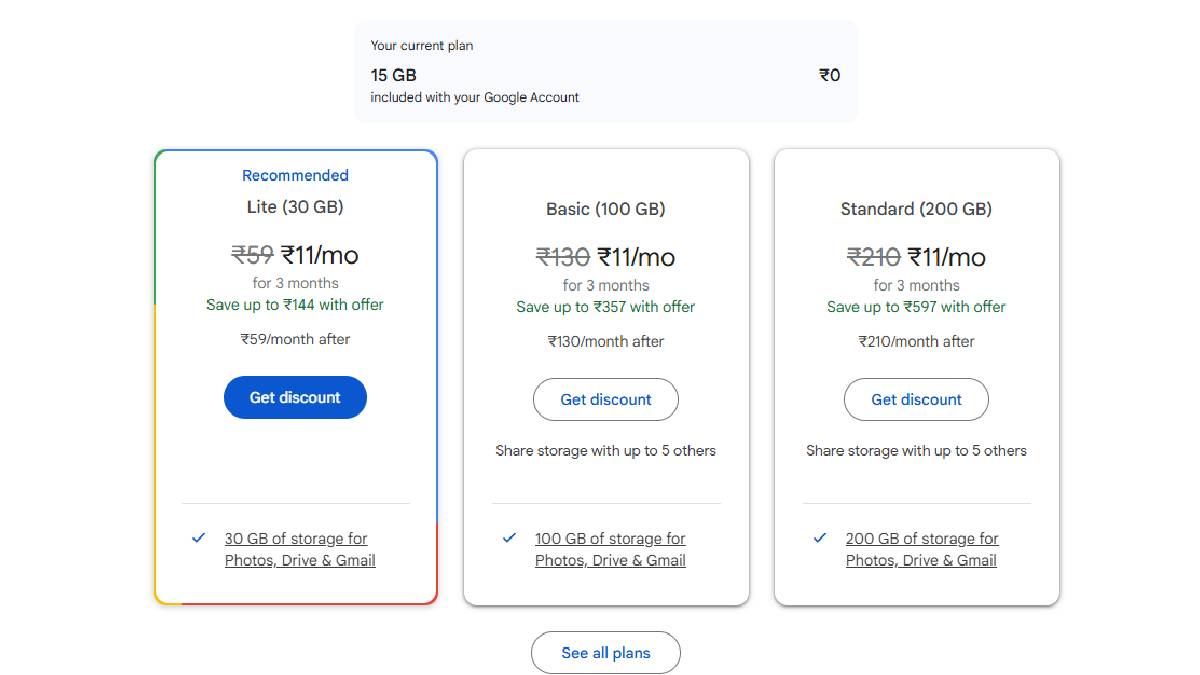This screenshot has height=675, width=1200.
Task: Click the Recommended label on Lite card
Action: [295, 176]
